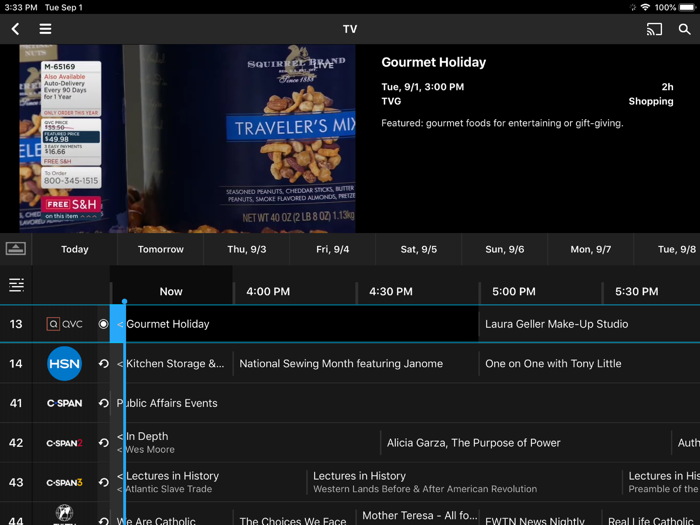The image size is (700, 525).
Task: Tap the restart icon on HSN row
Action: pos(104,363)
